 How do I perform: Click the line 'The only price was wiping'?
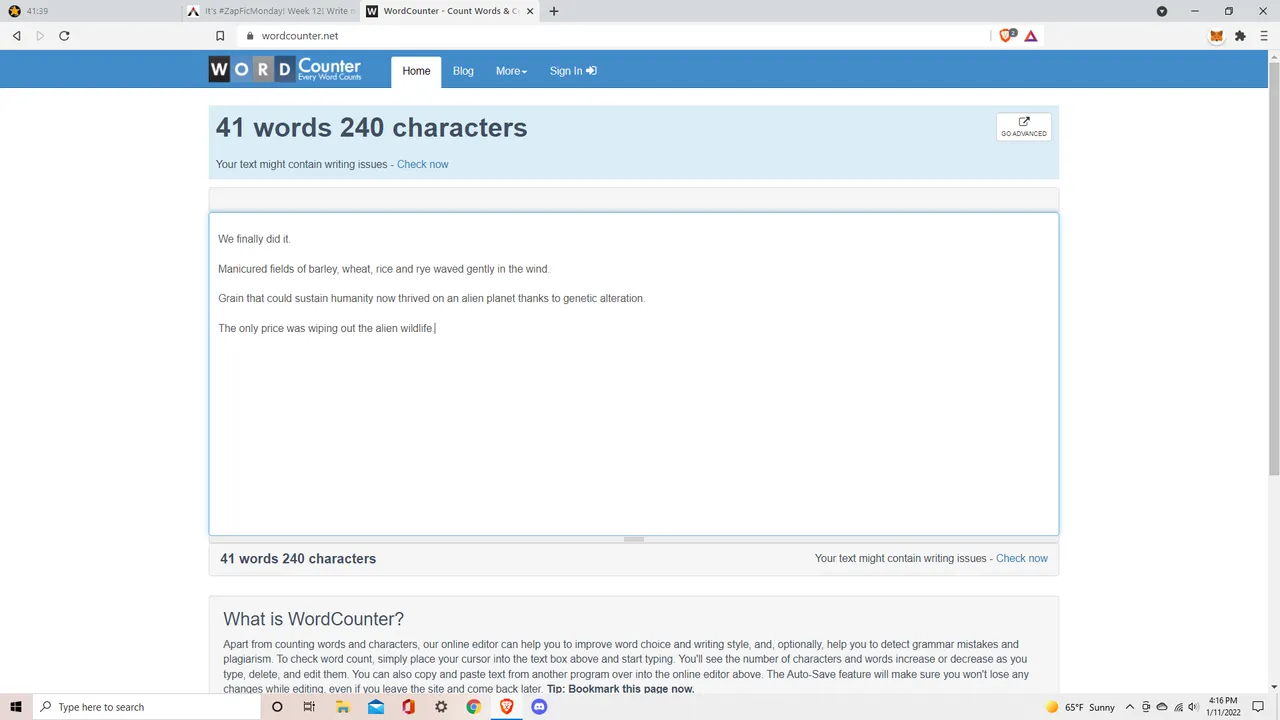pyautogui.click(x=326, y=328)
